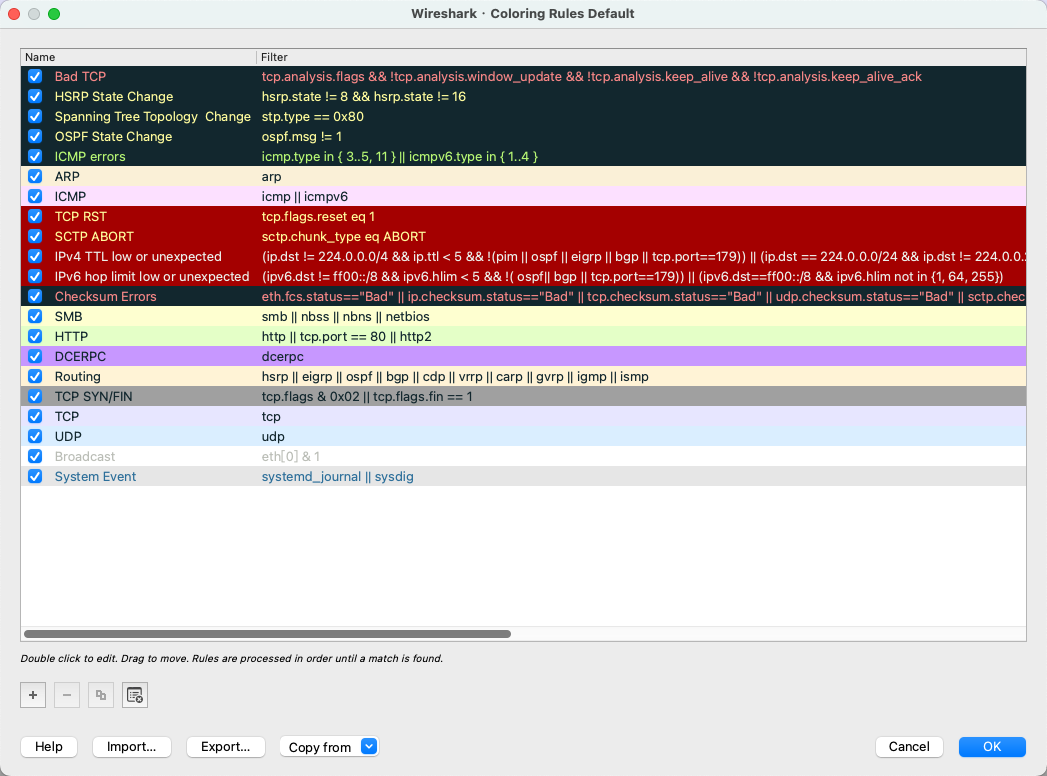
Task: Click the horizontal scrollbar thumb
Action: click(267, 634)
